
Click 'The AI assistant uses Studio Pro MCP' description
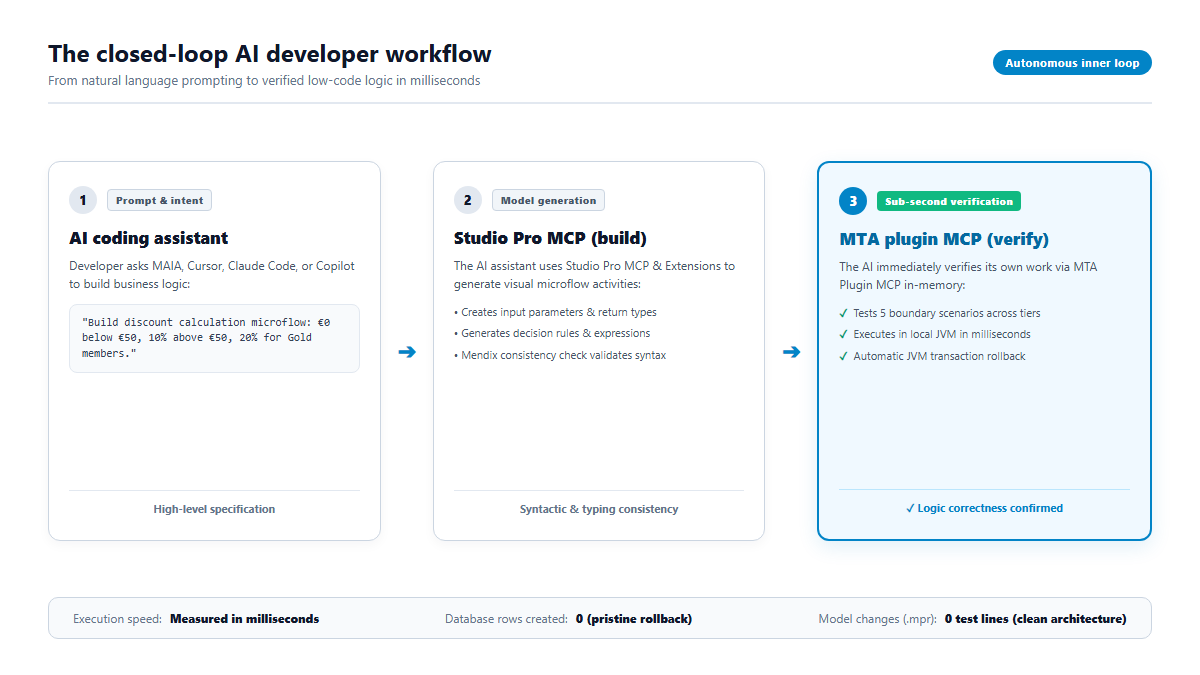tap(594, 275)
